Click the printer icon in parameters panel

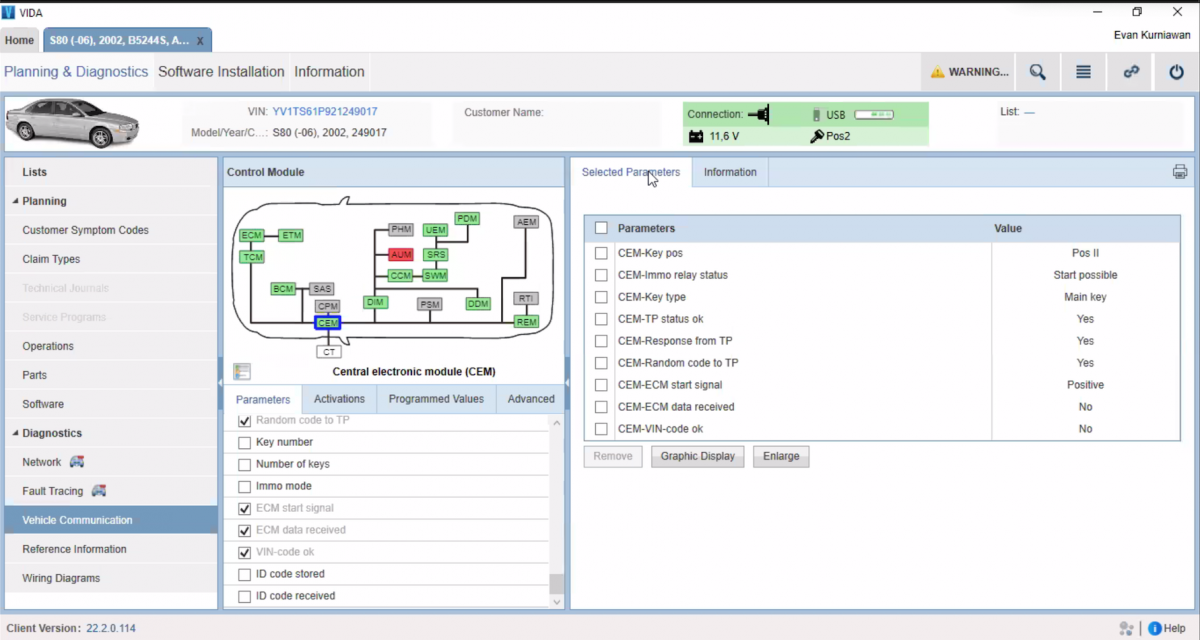click(x=1180, y=172)
